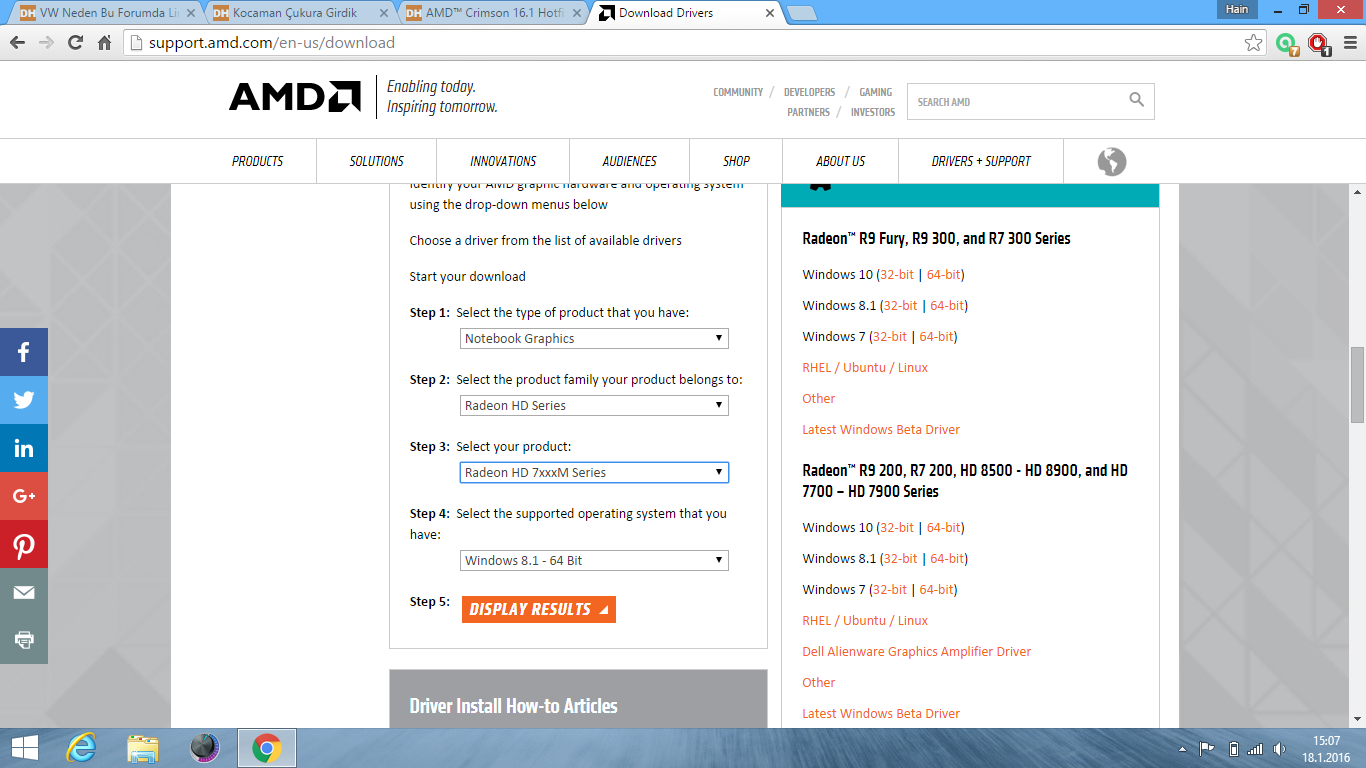Image resolution: width=1366 pixels, height=768 pixels.
Task: Open COMMUNITY link in header
Action: [x=738, y=92]
